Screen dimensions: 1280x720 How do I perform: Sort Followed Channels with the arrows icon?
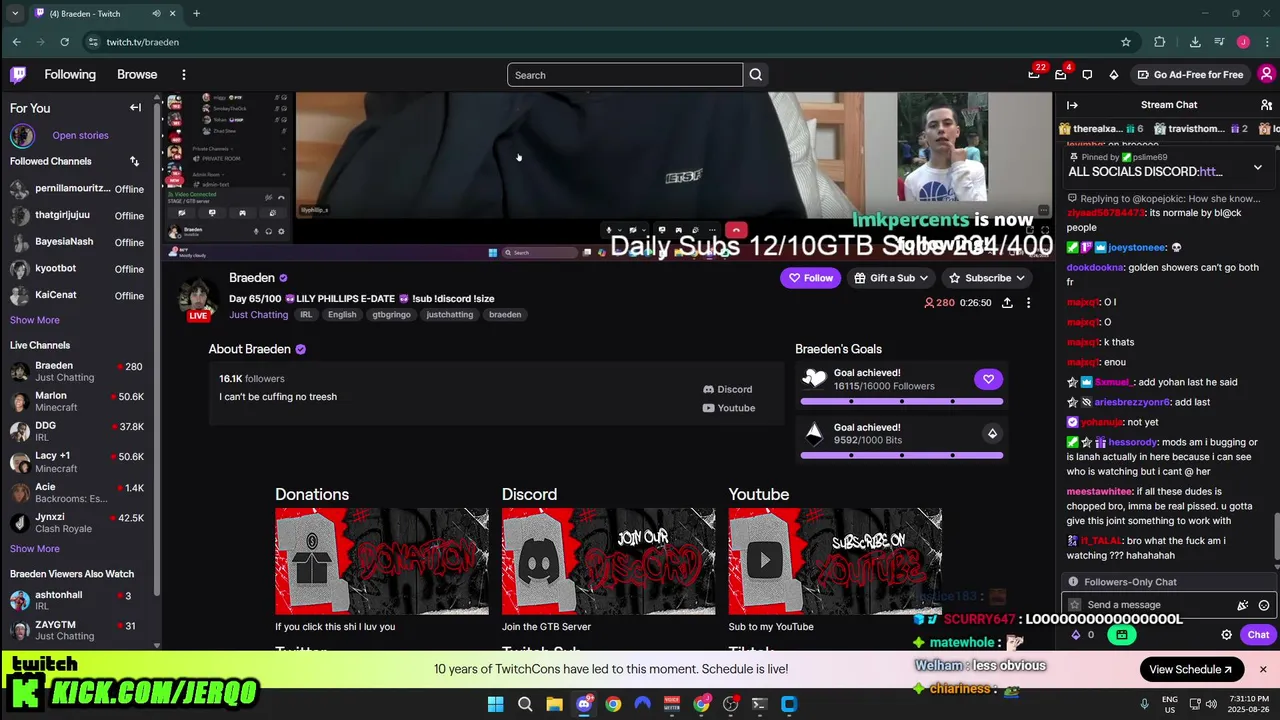[134, 161]
